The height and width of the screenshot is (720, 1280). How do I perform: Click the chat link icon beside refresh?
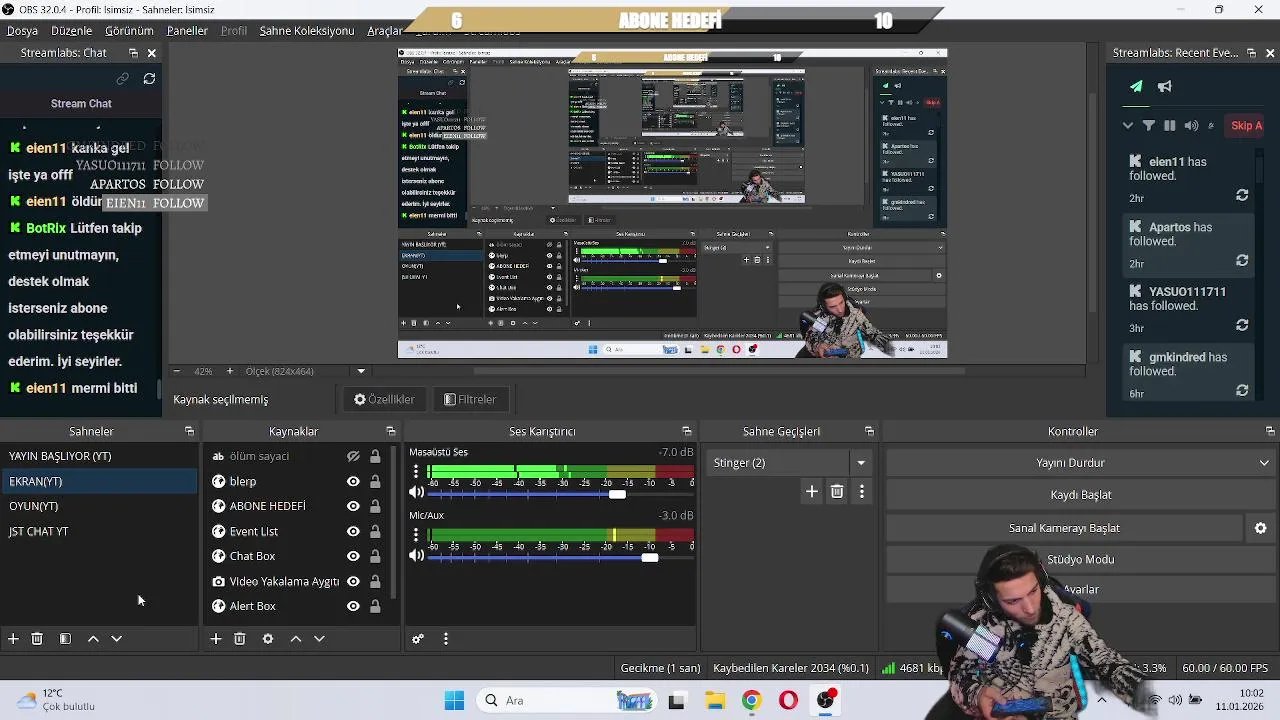(x=122, y=78)
